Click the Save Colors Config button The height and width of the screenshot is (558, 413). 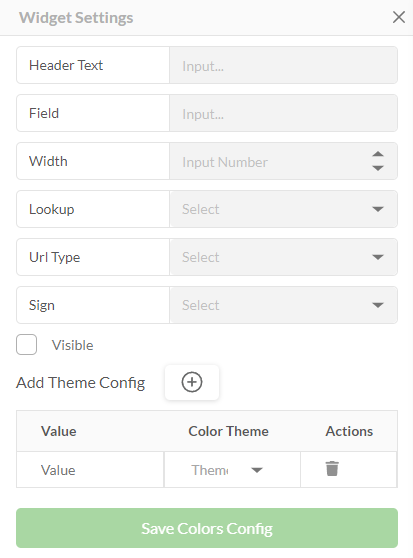pos(207,528)
